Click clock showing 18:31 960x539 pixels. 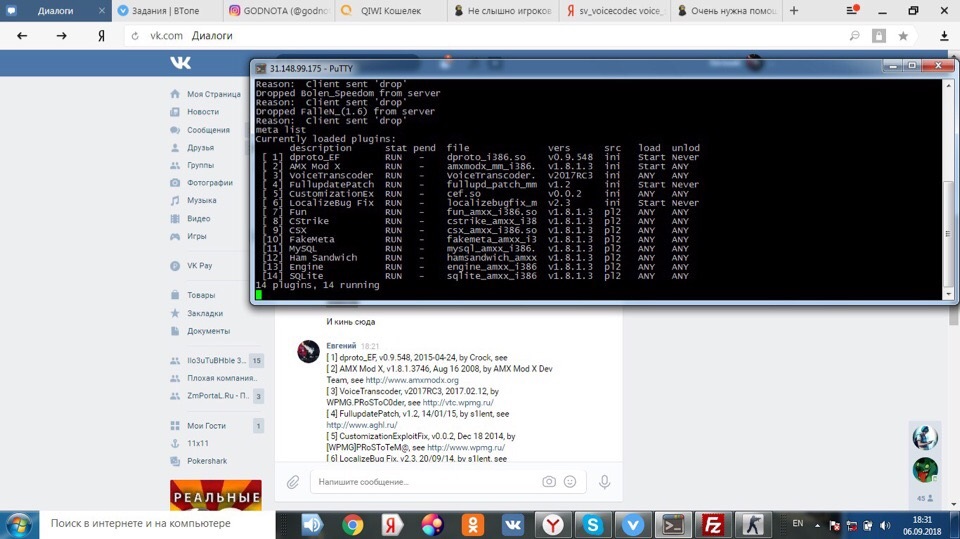coord(922,519)
